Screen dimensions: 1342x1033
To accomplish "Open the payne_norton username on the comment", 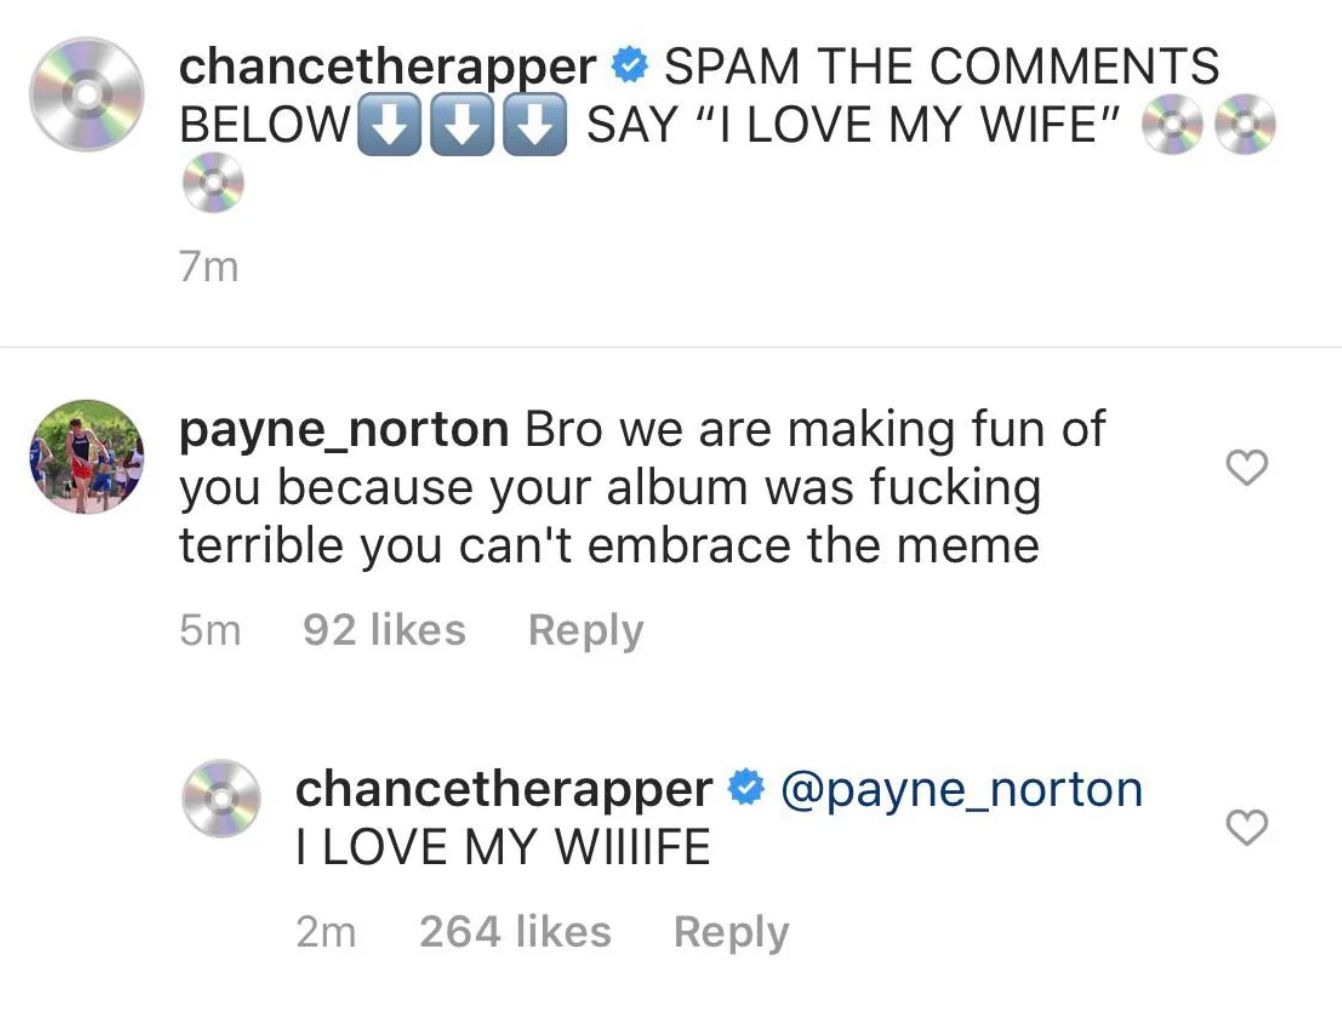I will click(344, 429).
